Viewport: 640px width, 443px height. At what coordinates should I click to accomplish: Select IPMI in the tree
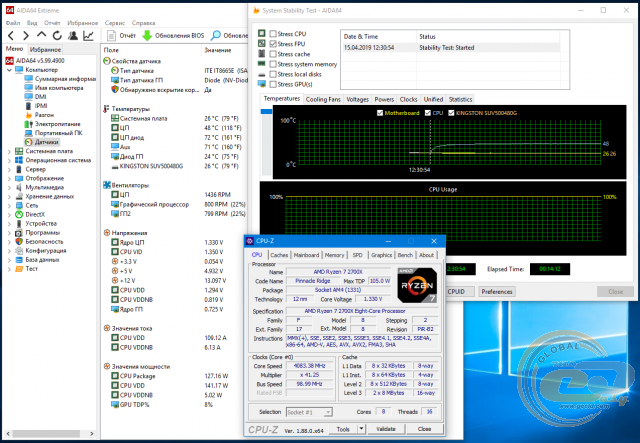(41, 106)
